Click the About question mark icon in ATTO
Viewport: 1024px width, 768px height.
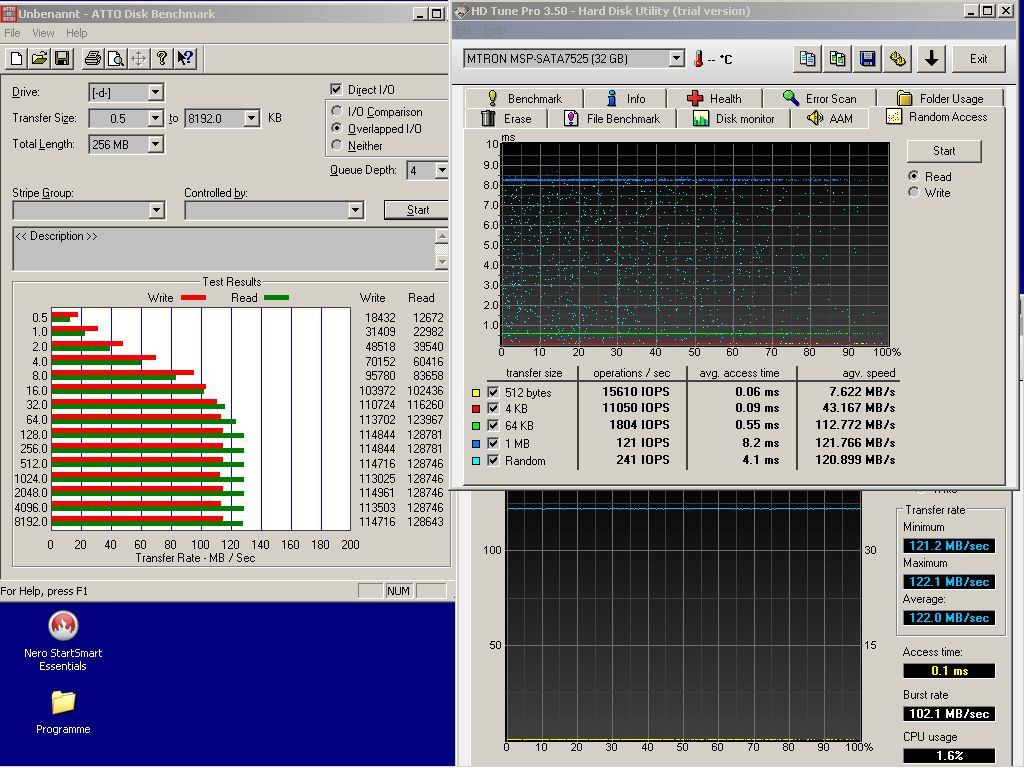(162, 59)
